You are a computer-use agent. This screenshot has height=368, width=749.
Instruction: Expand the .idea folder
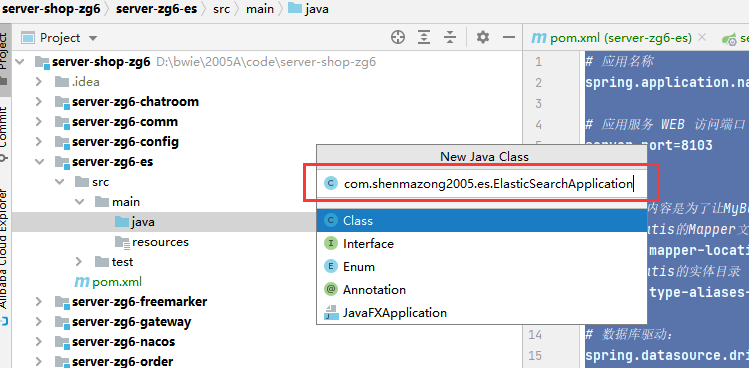coord(39,82)
